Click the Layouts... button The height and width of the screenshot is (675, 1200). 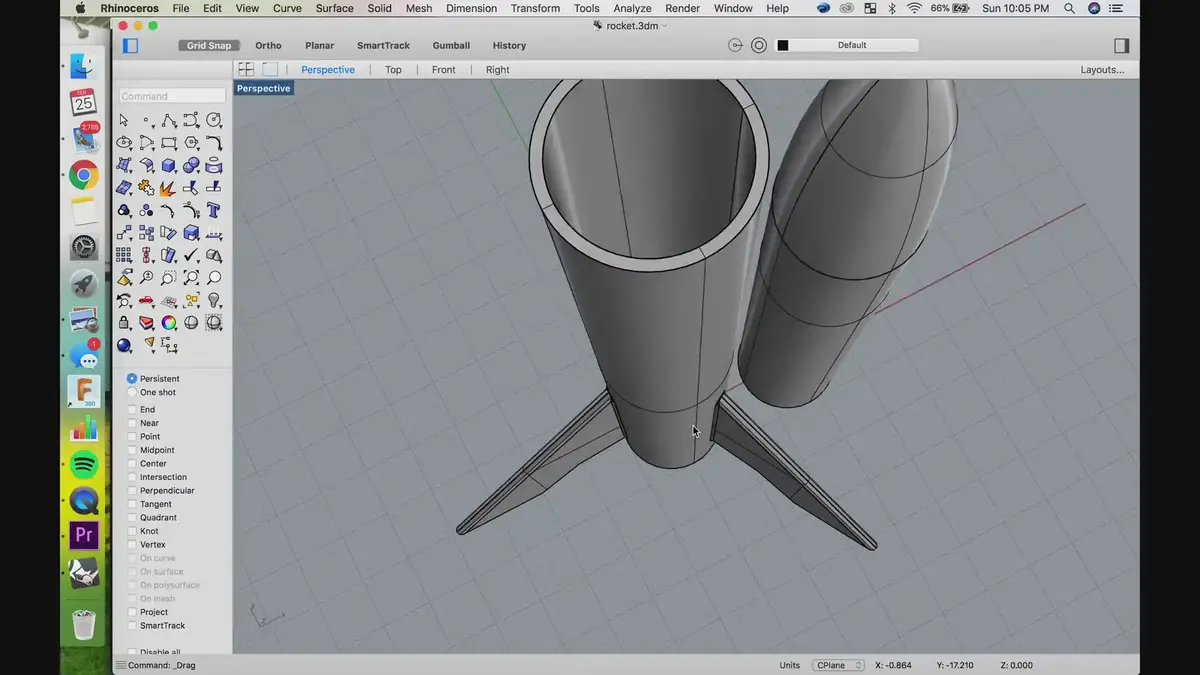pyautogui.click(x=1102, y=69)
